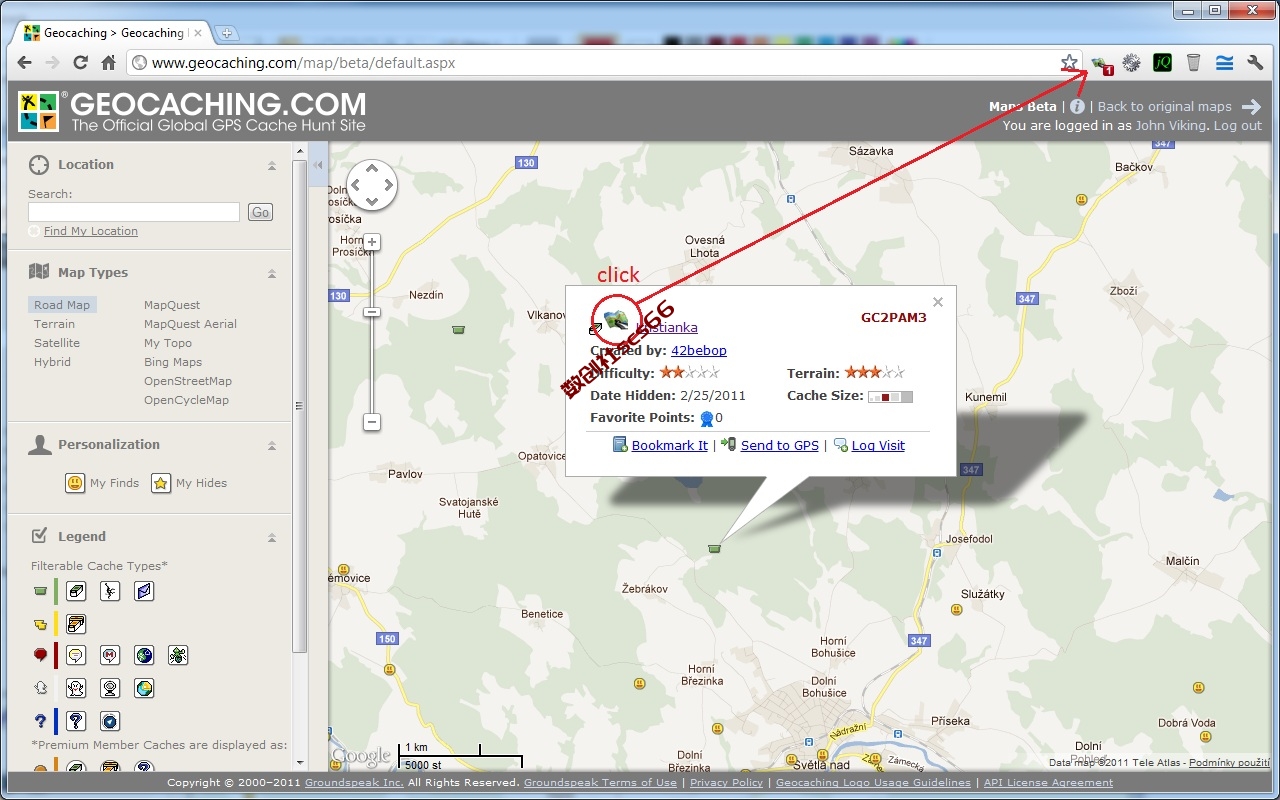Go to the browser home page

point(109,63)
